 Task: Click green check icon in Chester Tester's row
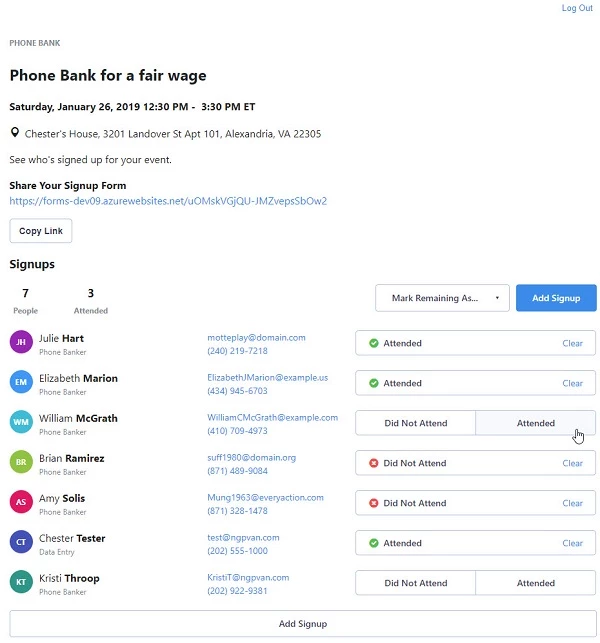coord(374,543)
